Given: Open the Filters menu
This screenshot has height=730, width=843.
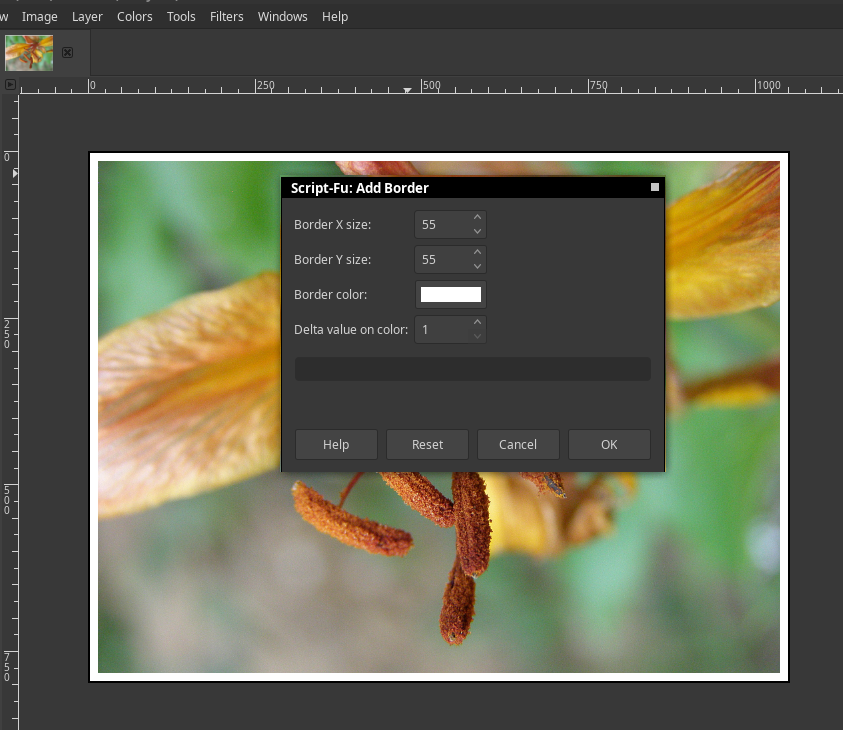Looking at the screenshot, I should [x=226, y=16].
